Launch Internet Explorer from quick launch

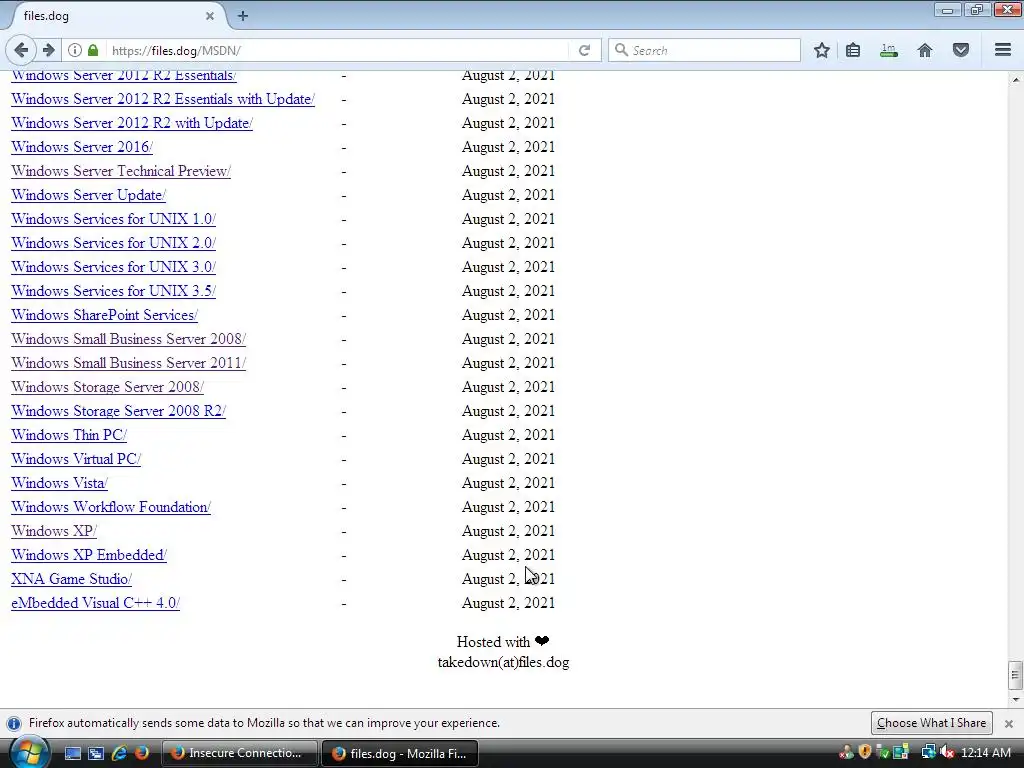pos(119,753)
